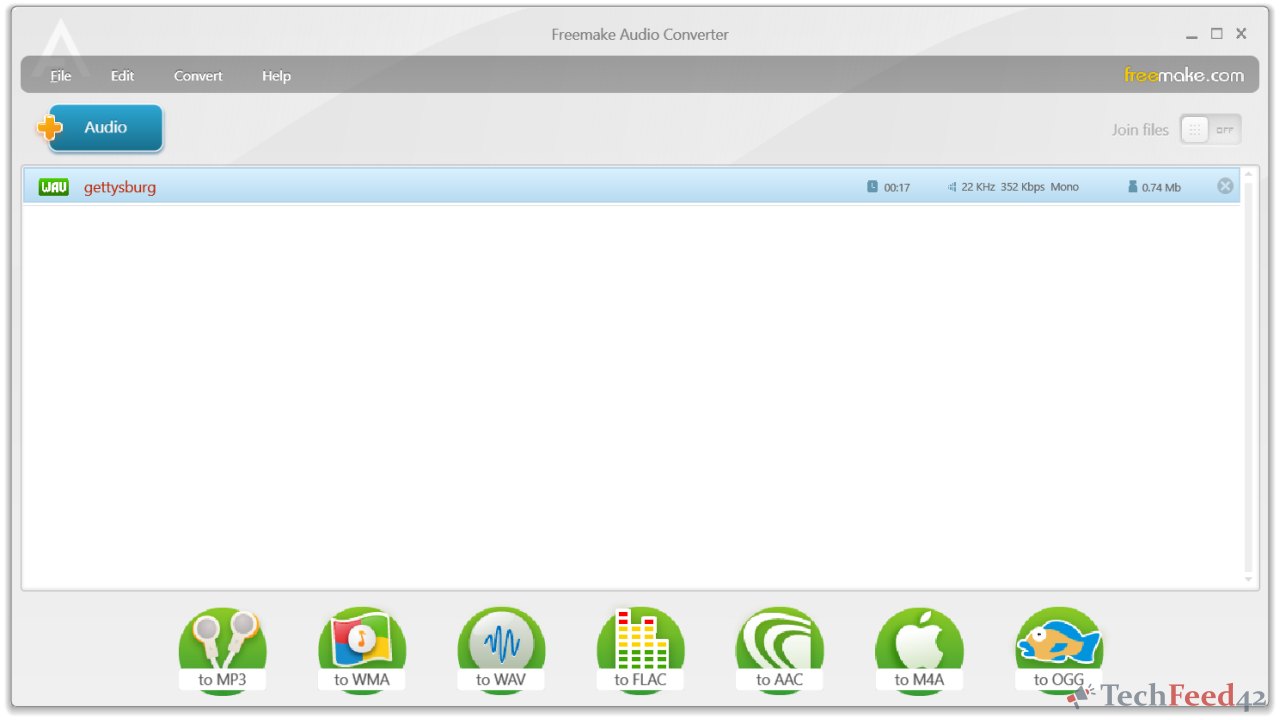Image resolution: width=1280 pixels, height=720 pixels.
Task: Minimize the Freemake Audio Converter window
Action: [x=1192, y=35]
